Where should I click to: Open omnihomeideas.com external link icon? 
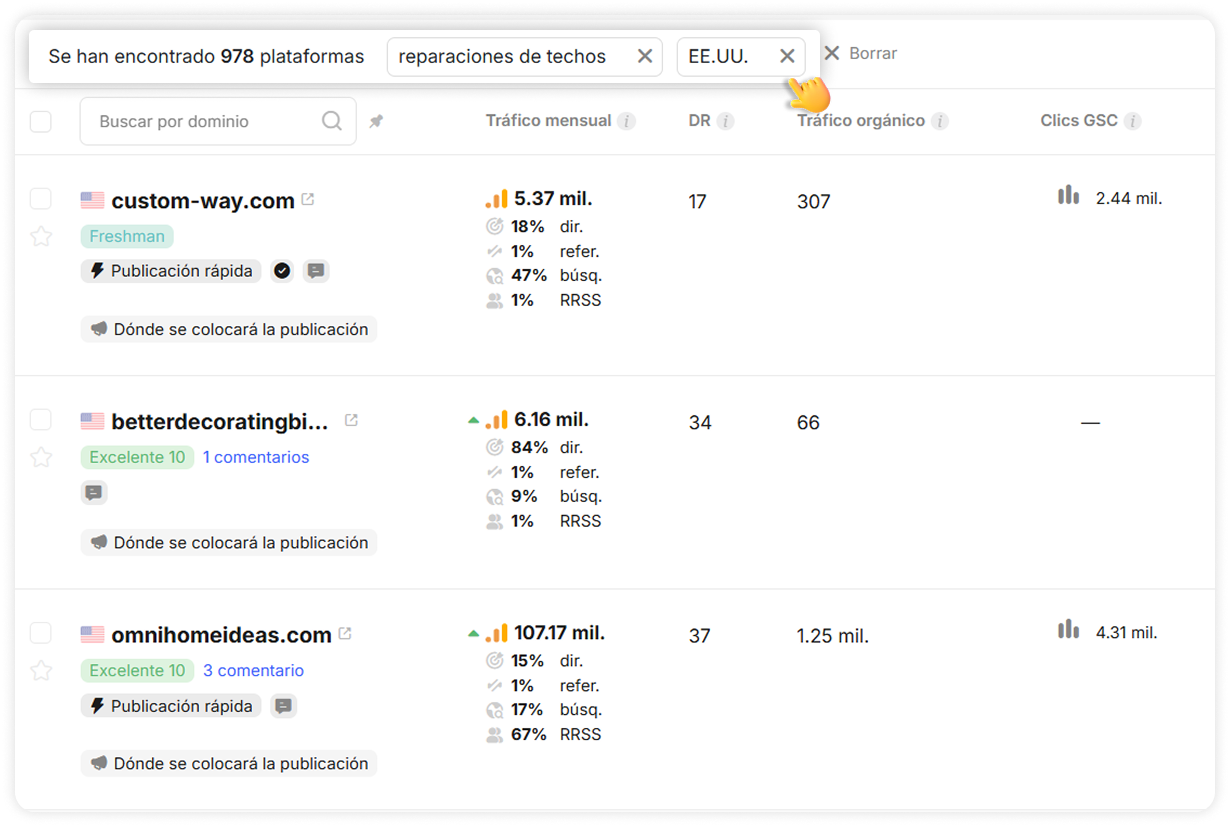(345, 633)
